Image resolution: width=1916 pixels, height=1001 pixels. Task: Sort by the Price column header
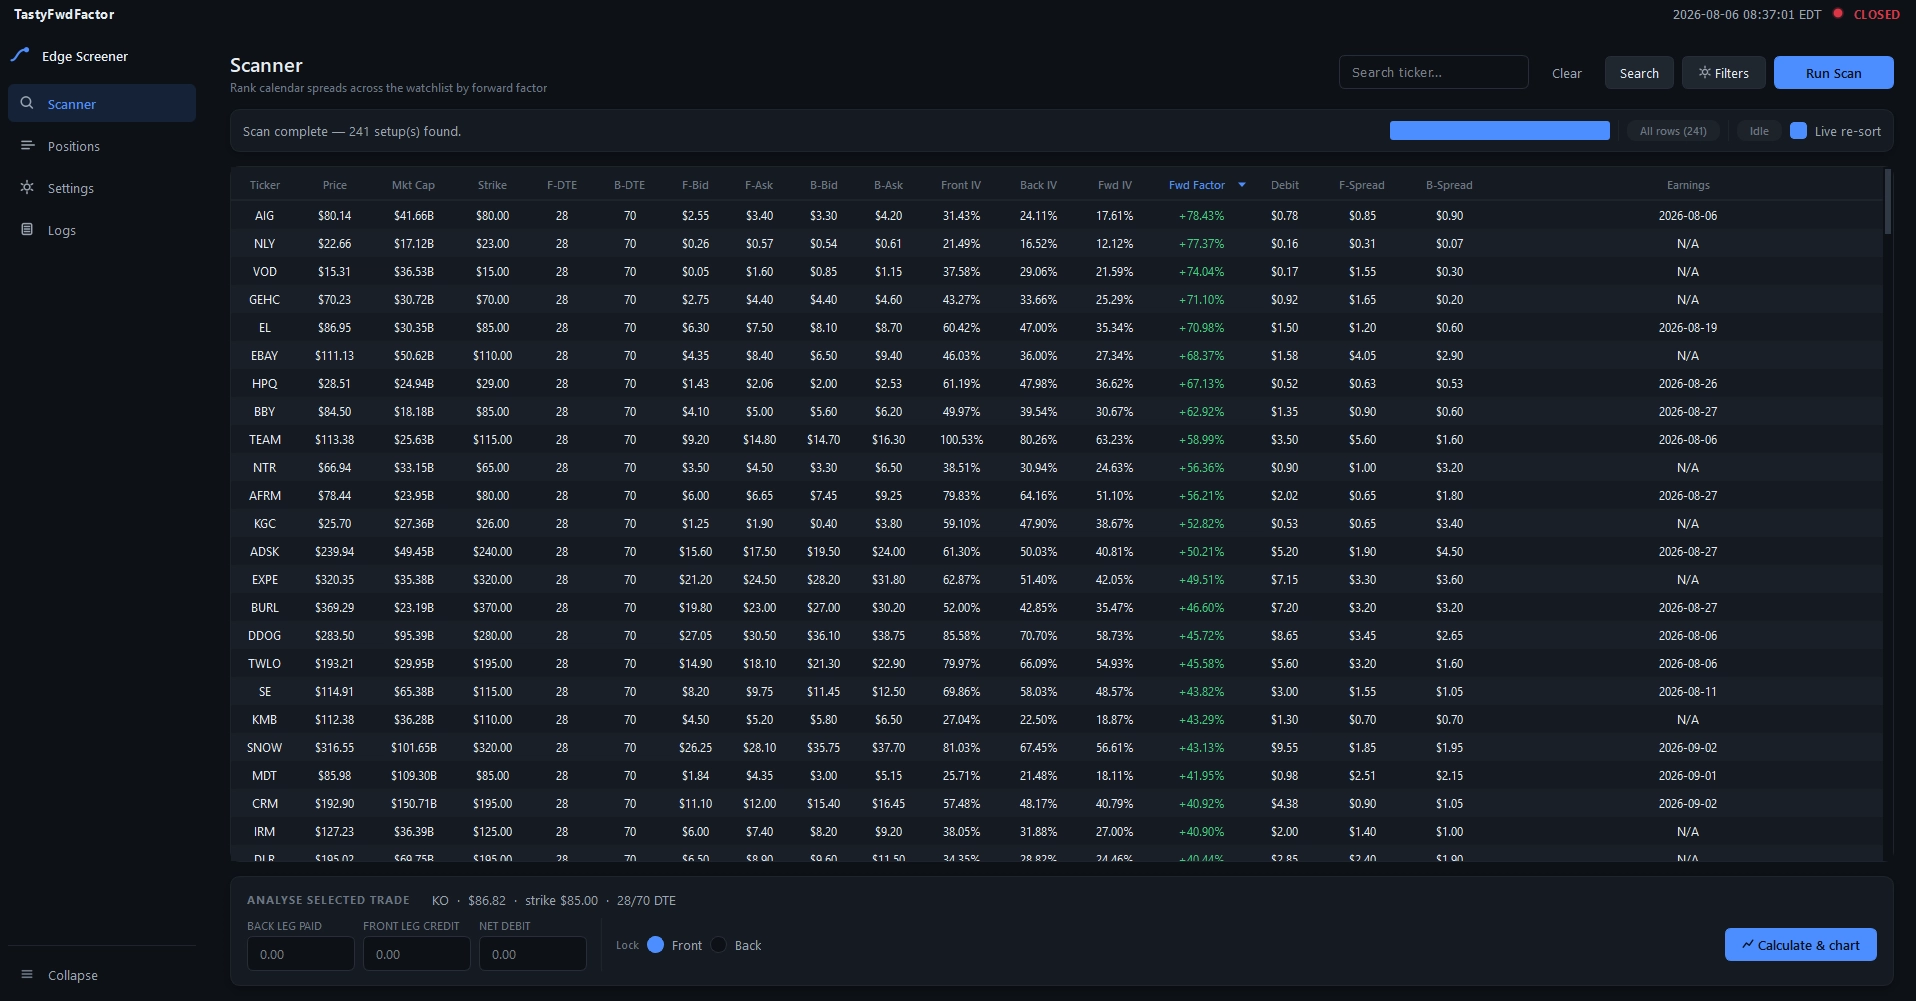coord(335,185)
